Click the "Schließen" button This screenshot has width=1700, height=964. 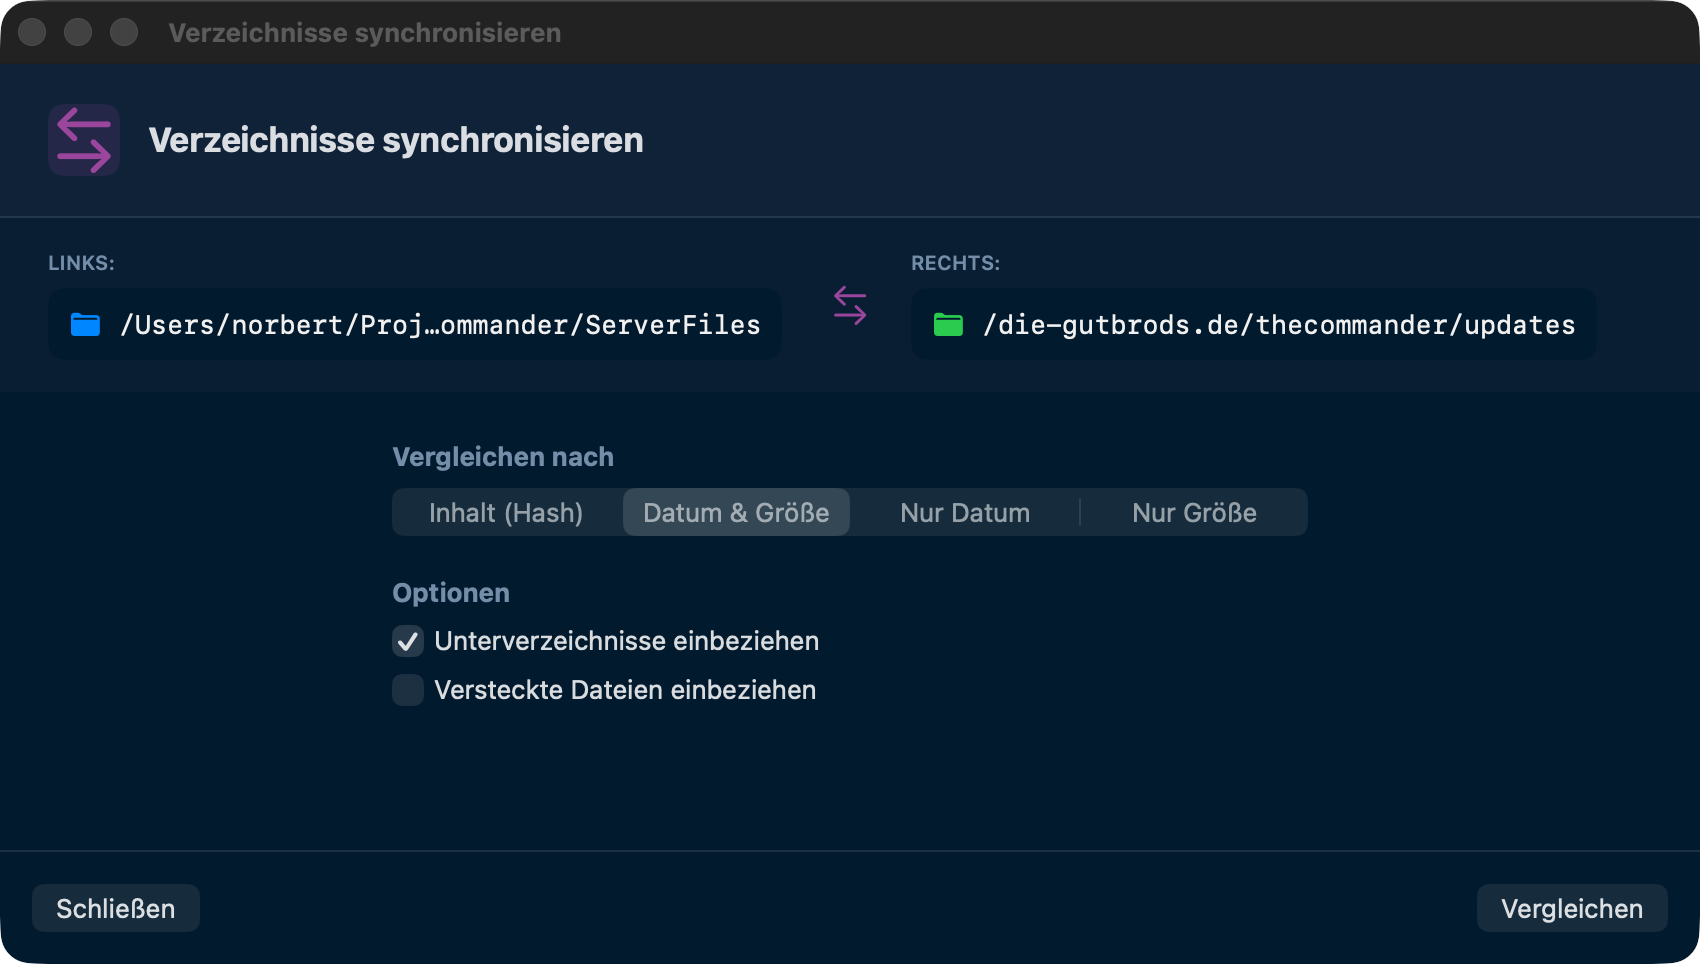(115, 908)
